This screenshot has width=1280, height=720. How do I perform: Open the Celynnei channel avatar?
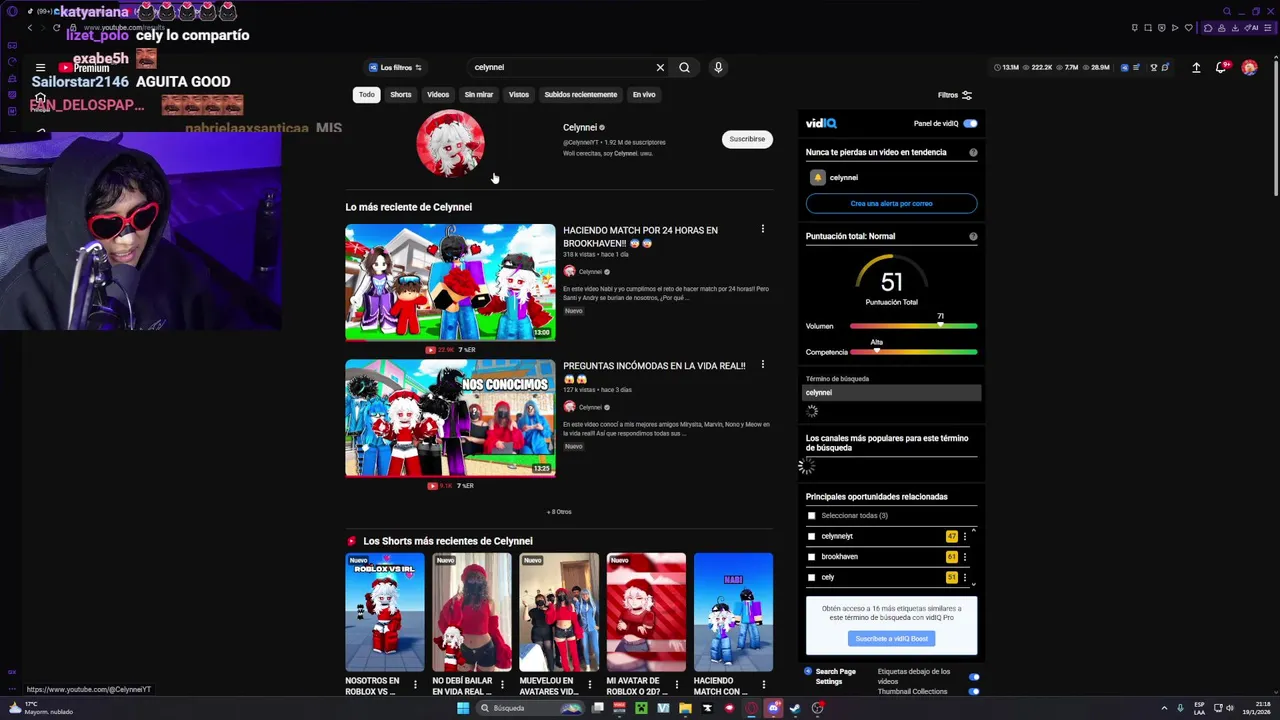click(x=450, y=143)
